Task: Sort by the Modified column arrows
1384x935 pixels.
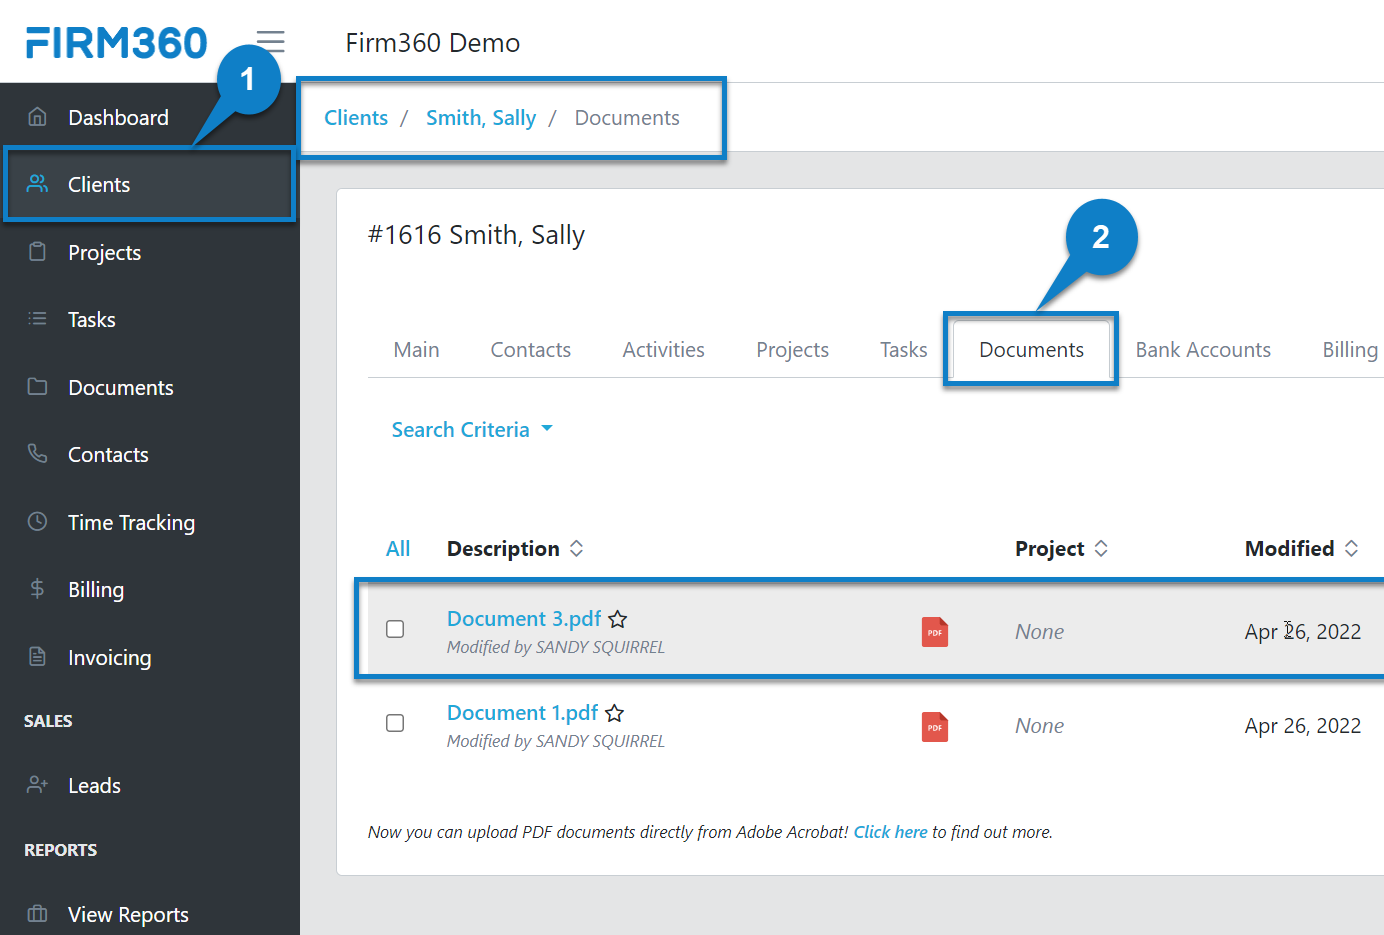Action: tap(1352, 548)
